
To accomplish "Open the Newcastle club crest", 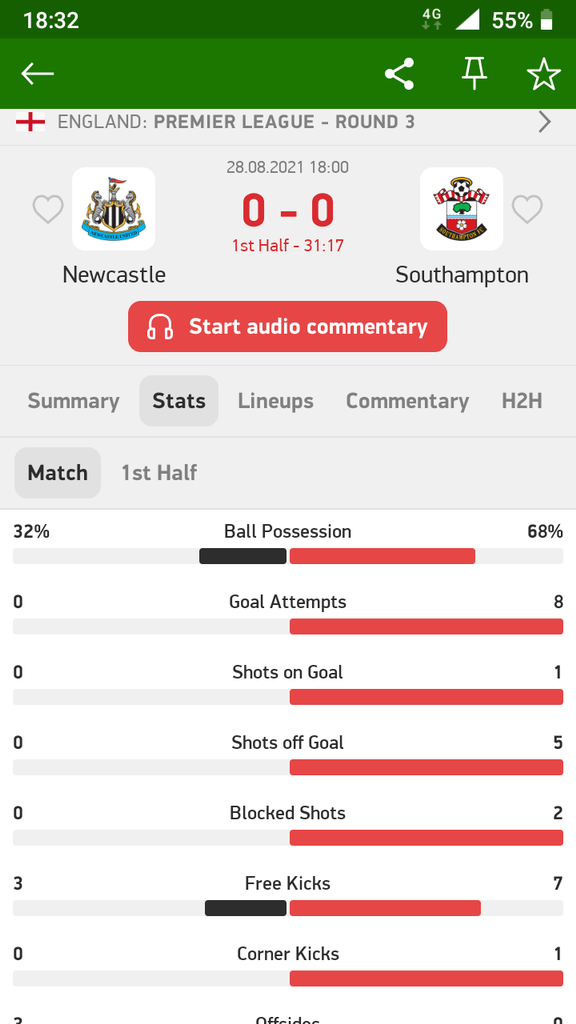I will point(114,209).
